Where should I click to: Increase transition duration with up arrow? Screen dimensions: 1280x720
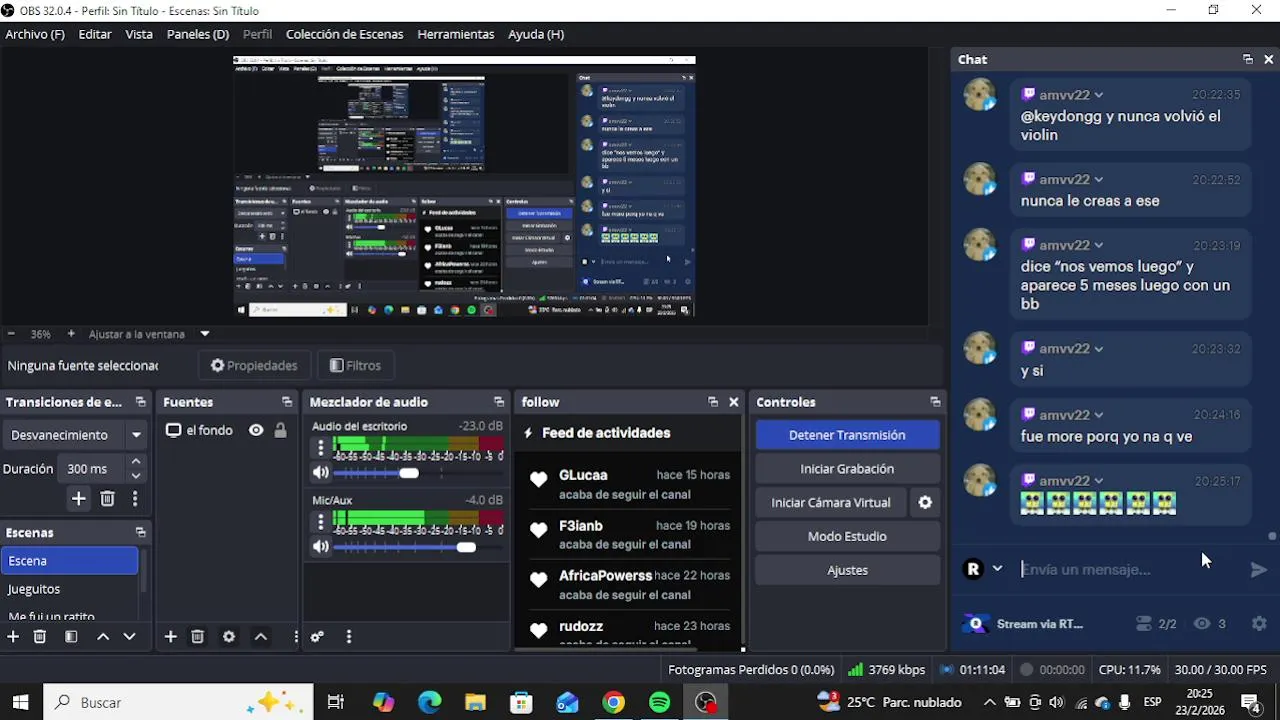point(136,462)
